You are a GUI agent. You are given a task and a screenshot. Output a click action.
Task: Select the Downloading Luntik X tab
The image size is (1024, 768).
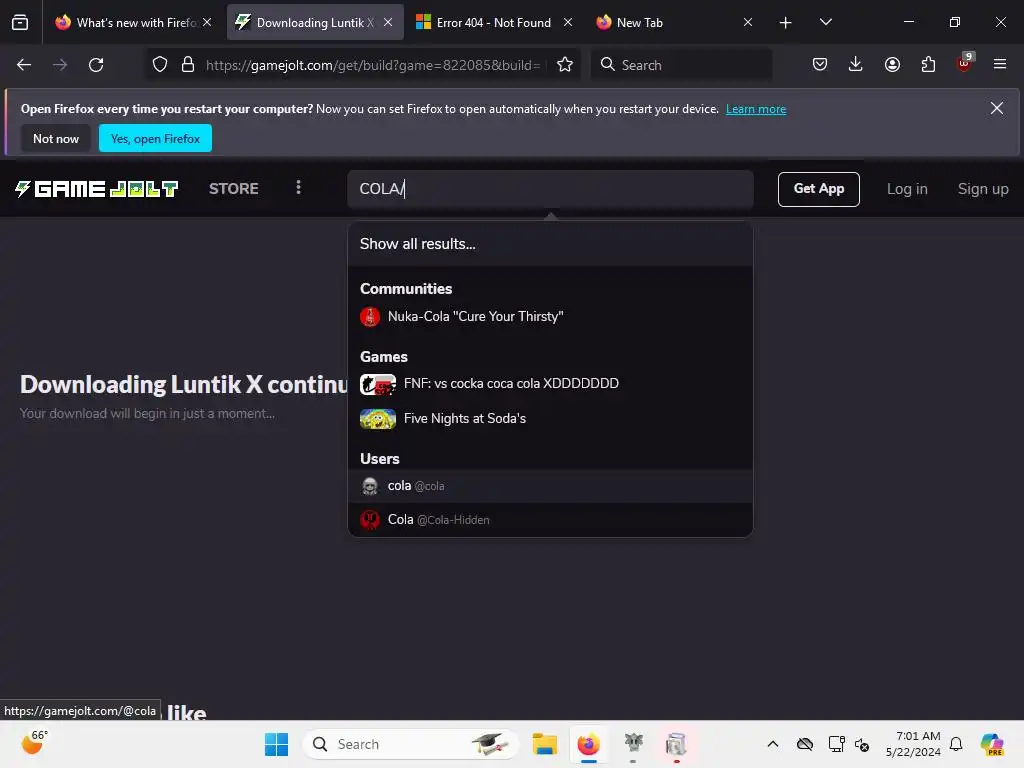pyautogui.click(x=315, y=23)
